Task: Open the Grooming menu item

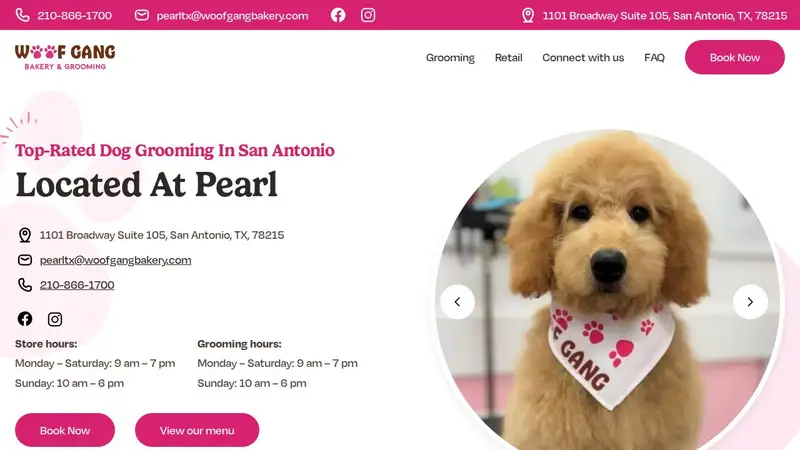Action: point(450,58)
